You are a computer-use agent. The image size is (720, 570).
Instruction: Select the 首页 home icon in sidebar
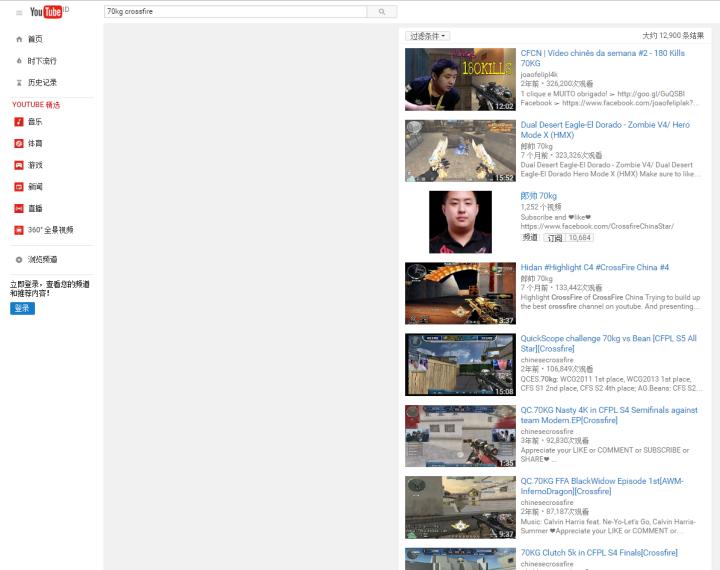pos(19,39)
